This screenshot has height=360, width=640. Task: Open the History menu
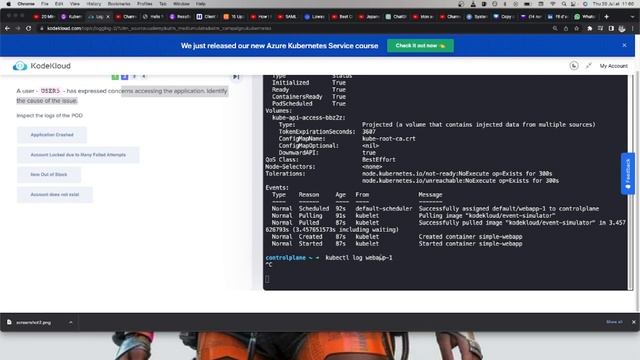point(93,4)
